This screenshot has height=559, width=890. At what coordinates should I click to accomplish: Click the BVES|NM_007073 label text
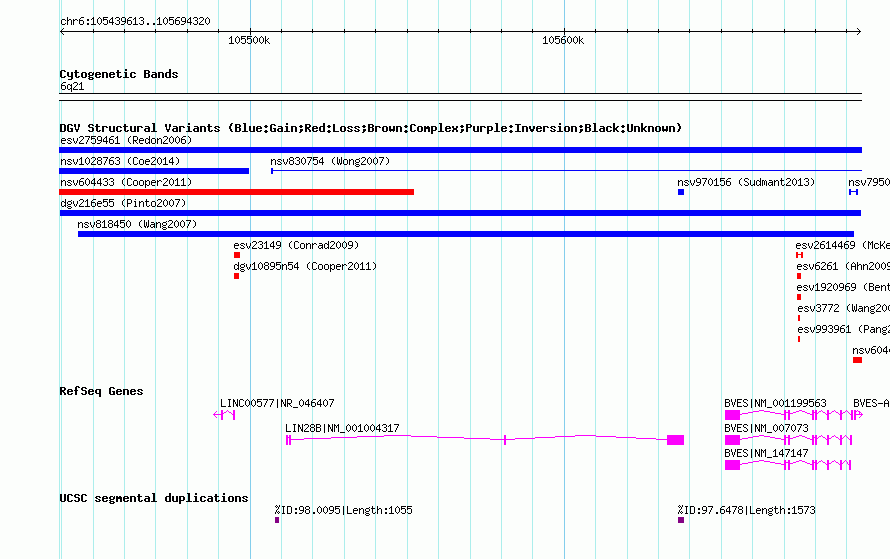[766, 428]
